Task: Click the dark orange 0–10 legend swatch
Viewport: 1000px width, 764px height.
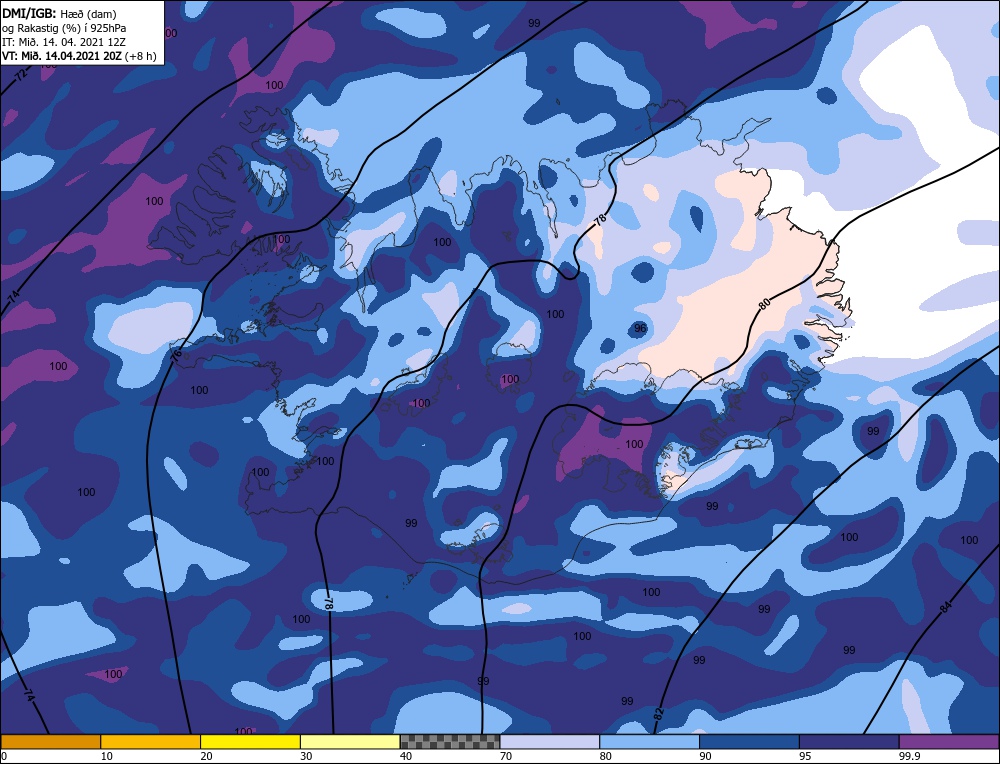Action: coord(50,741)
